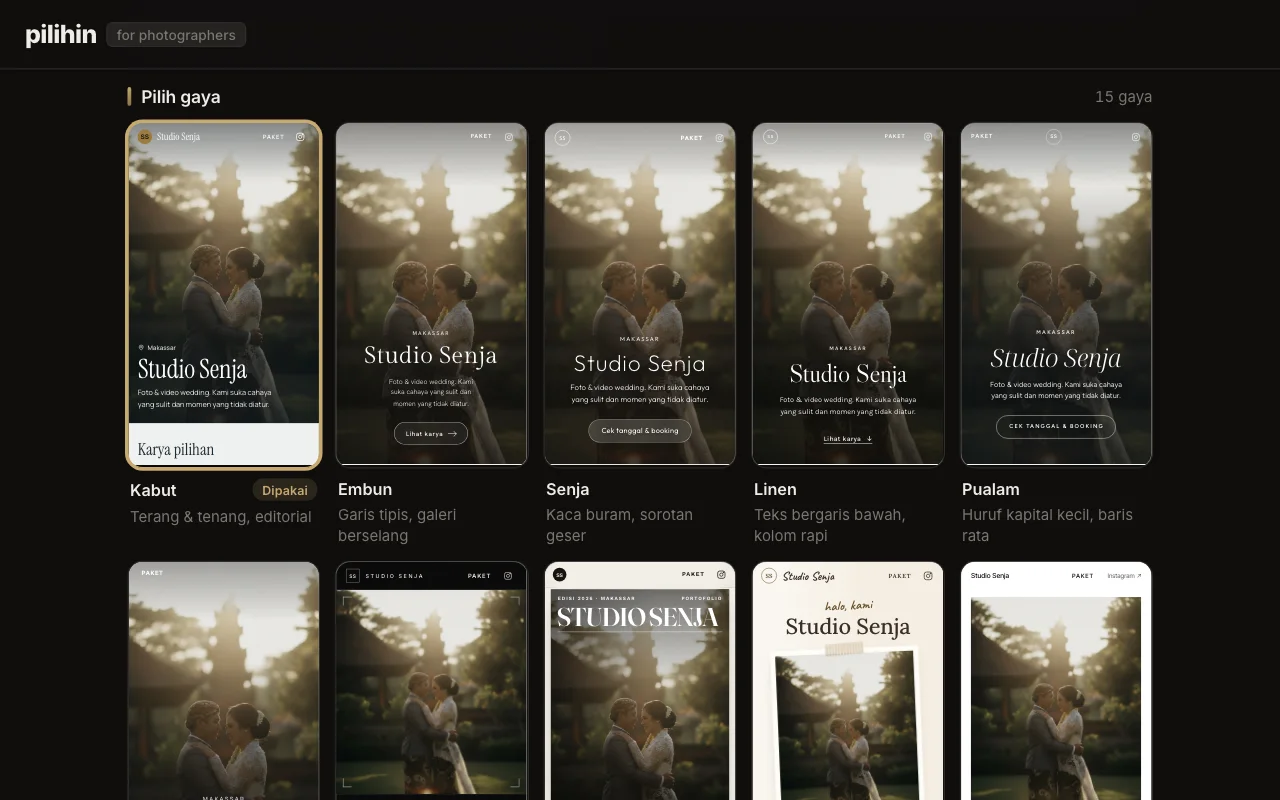Click the Dipakai badge beside Kabut

pos(285,490)
